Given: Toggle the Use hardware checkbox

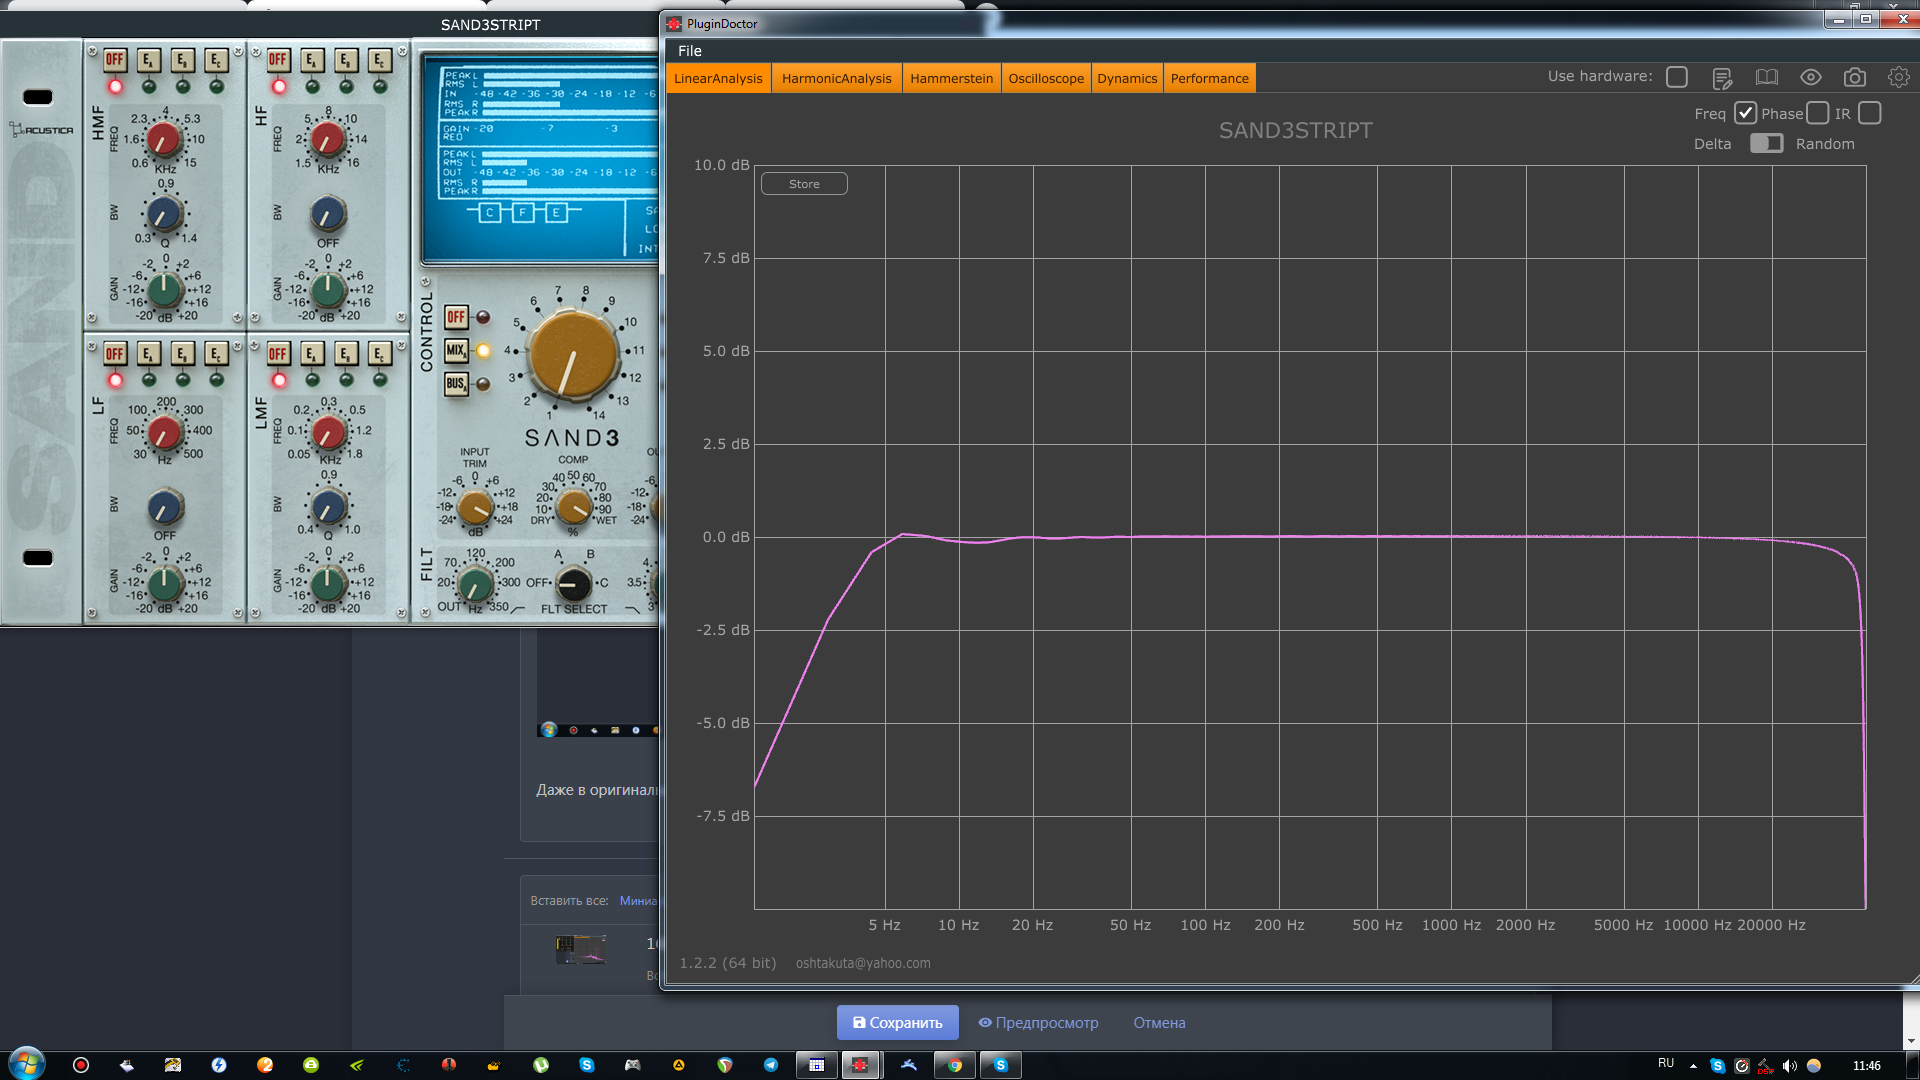Looking at the screenshot, I should (1677, 77).
